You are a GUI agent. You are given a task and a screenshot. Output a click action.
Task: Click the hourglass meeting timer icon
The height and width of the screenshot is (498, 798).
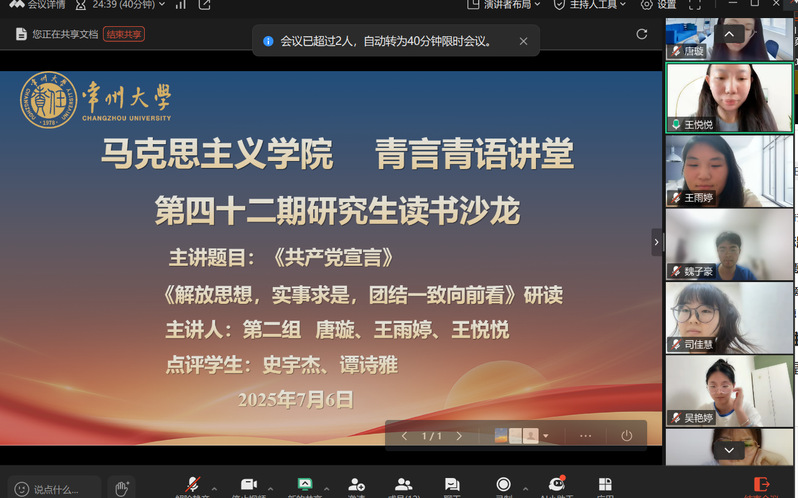tap(80, 5)
